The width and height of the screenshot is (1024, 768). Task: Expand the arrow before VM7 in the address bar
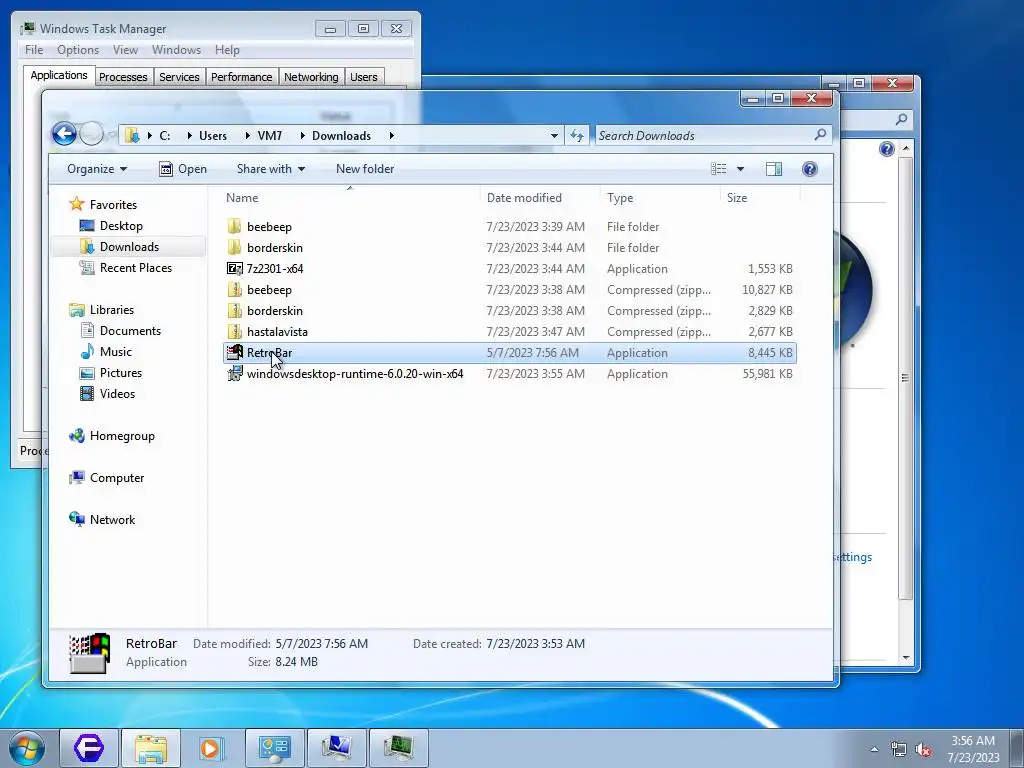tap(248, 136)
